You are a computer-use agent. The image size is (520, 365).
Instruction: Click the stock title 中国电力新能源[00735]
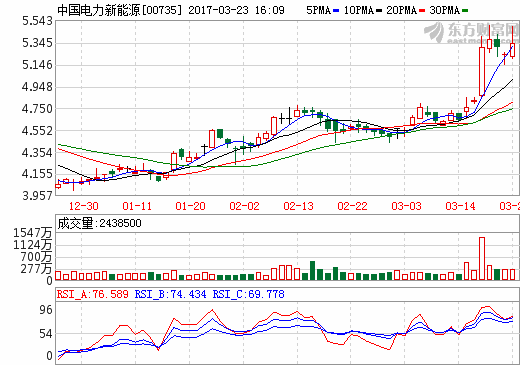pyautogui.click(x=120, y=10)
